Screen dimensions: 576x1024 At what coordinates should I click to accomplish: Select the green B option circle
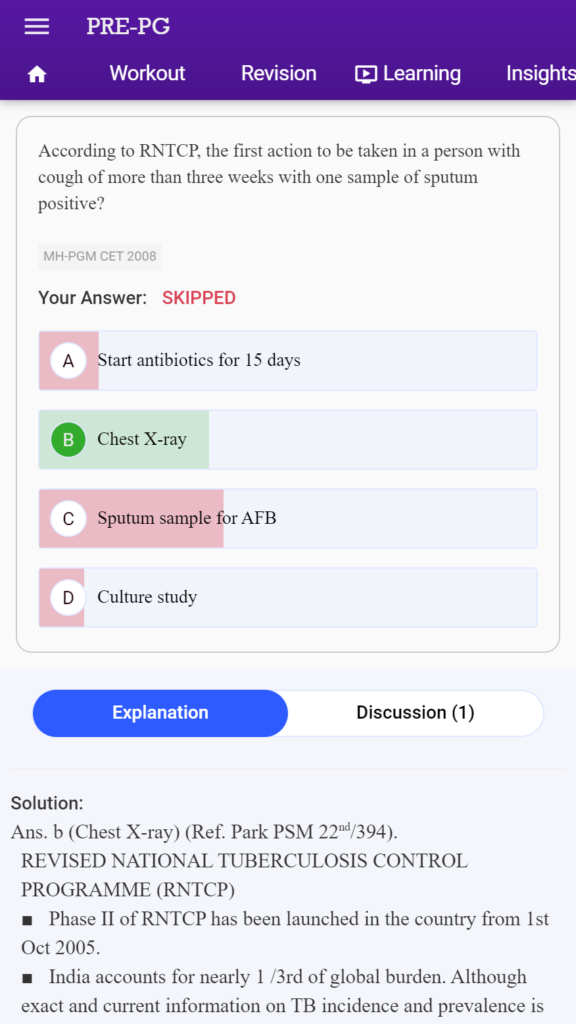(x=68, y=440)
